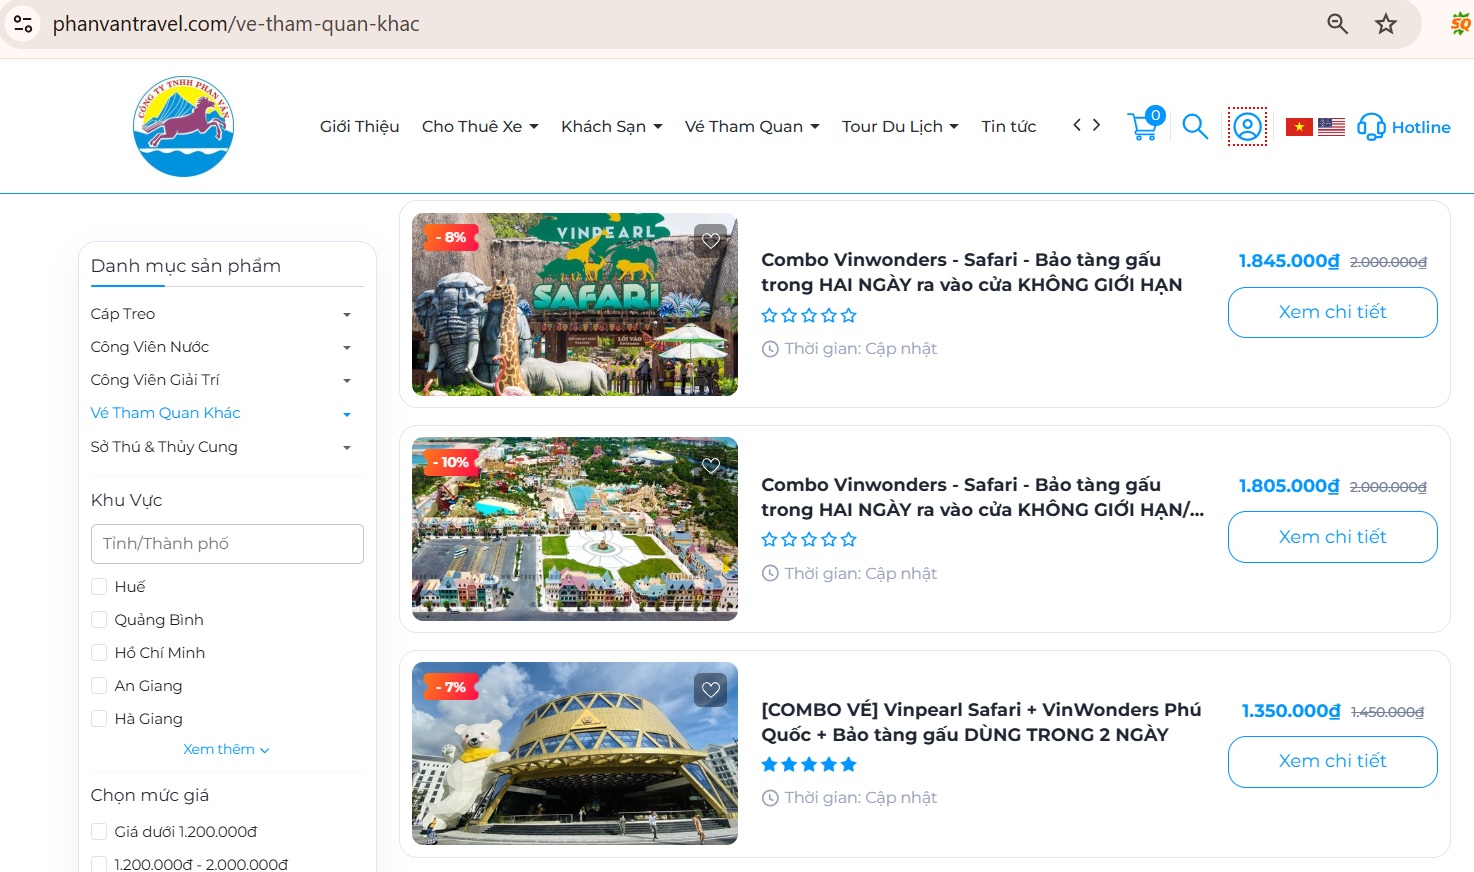This screenshot has height=872, width=1474.
Task: Check the Giá dưới 1.200.000đ price filter
Action: (99, 831)
